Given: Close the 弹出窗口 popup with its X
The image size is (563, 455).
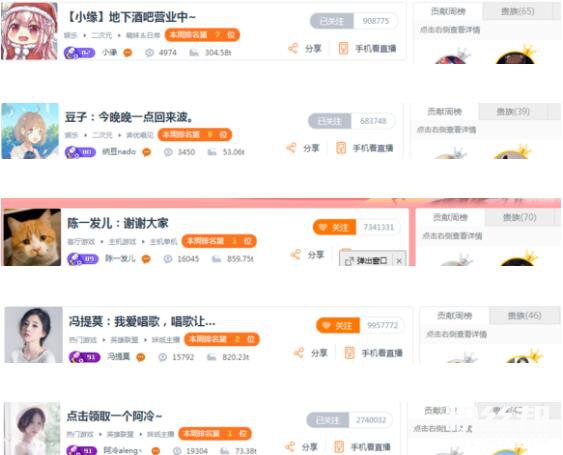Looking at the screenshot, I should [399, 261].
